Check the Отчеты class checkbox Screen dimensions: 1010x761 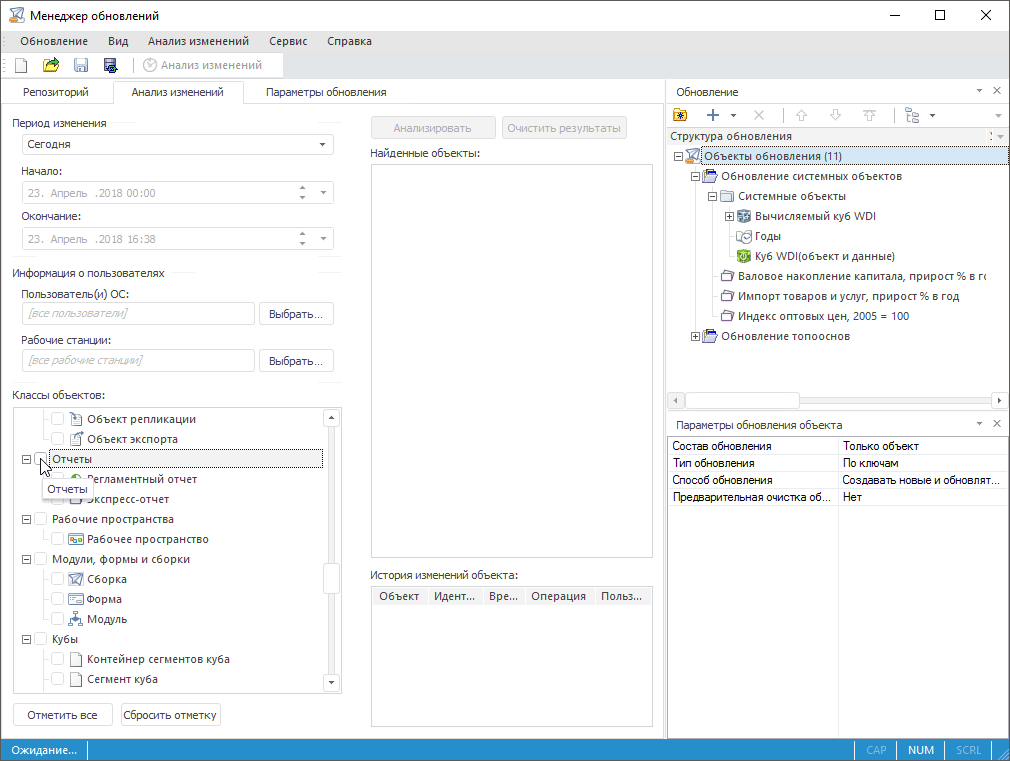[41, 459]
